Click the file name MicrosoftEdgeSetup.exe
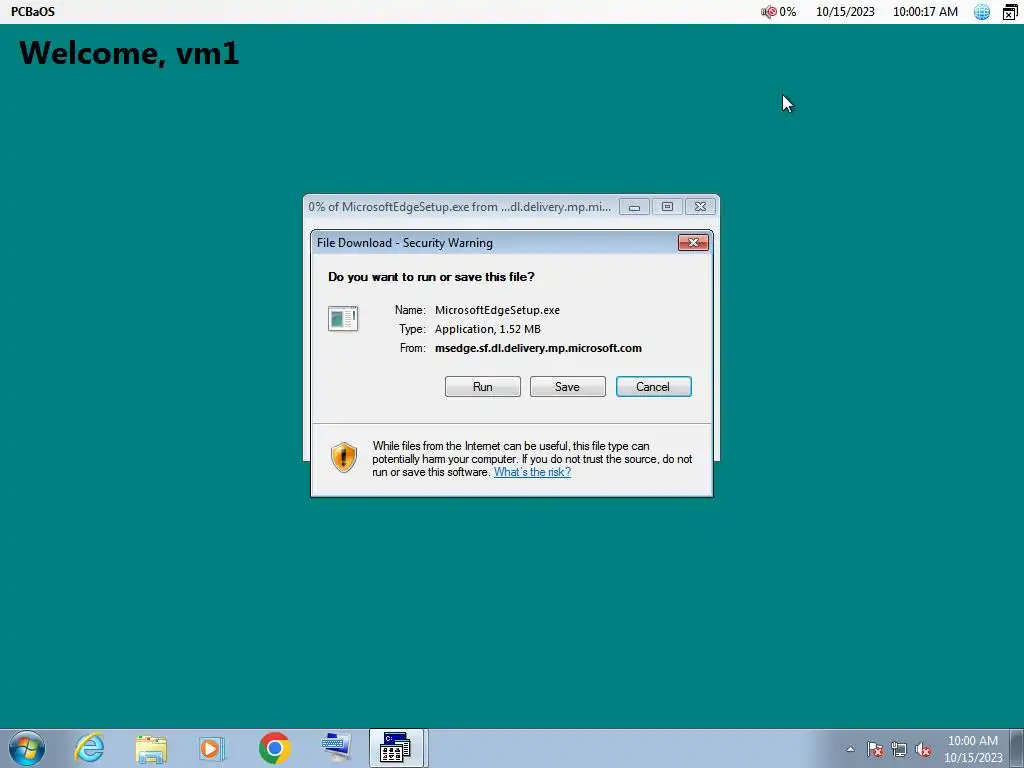 (x=497, y=310)
